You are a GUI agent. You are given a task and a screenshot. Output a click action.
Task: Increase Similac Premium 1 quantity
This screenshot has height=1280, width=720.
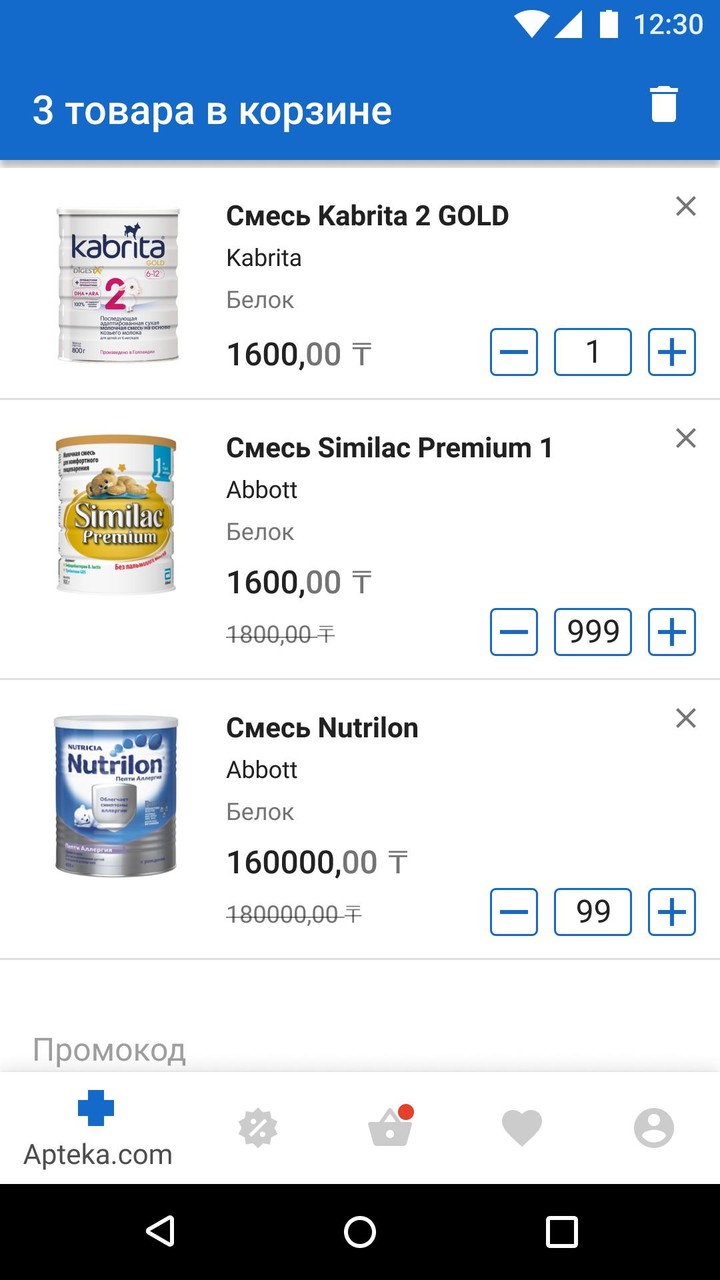point(672,632)
